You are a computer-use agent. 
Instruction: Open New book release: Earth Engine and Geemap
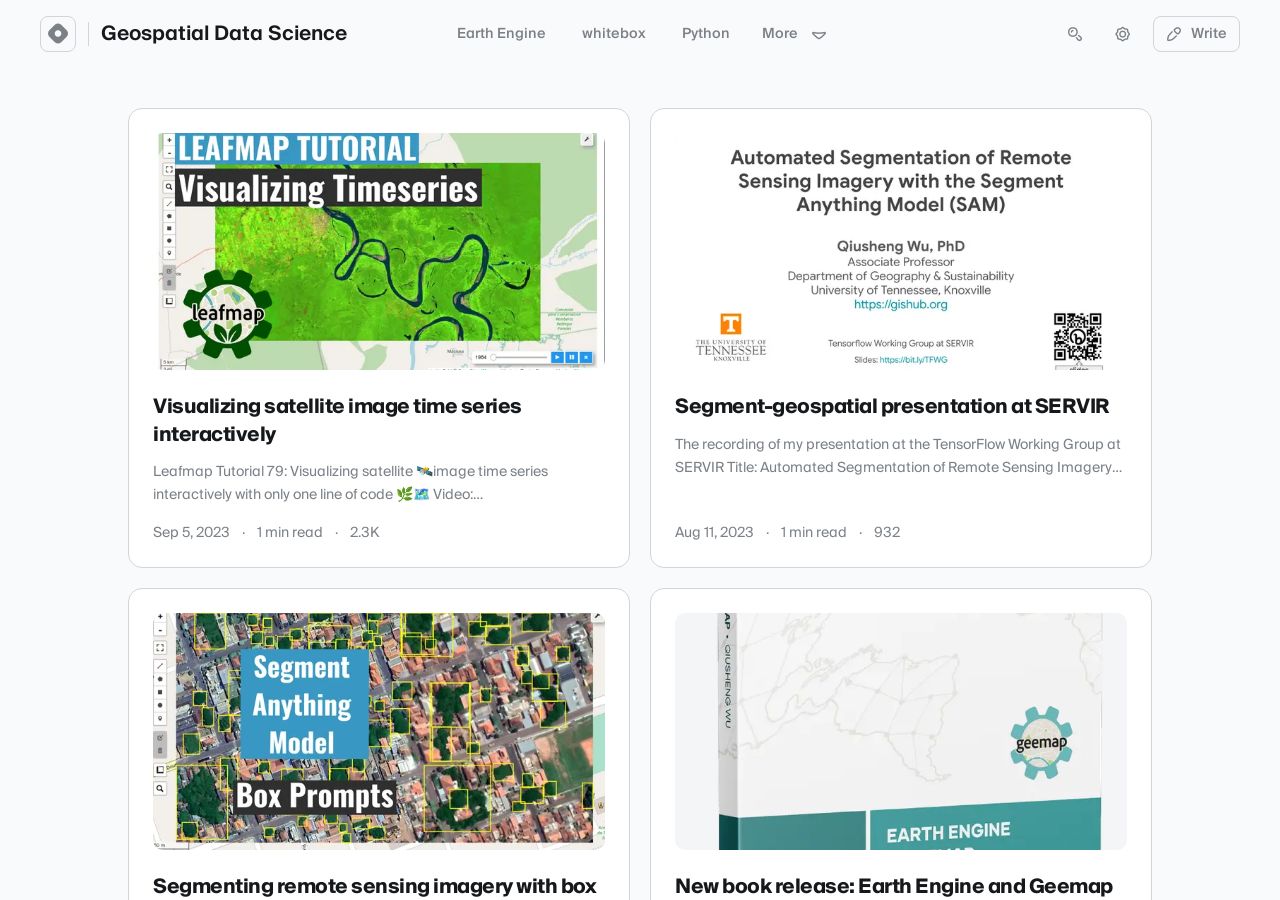click(894, 886)
